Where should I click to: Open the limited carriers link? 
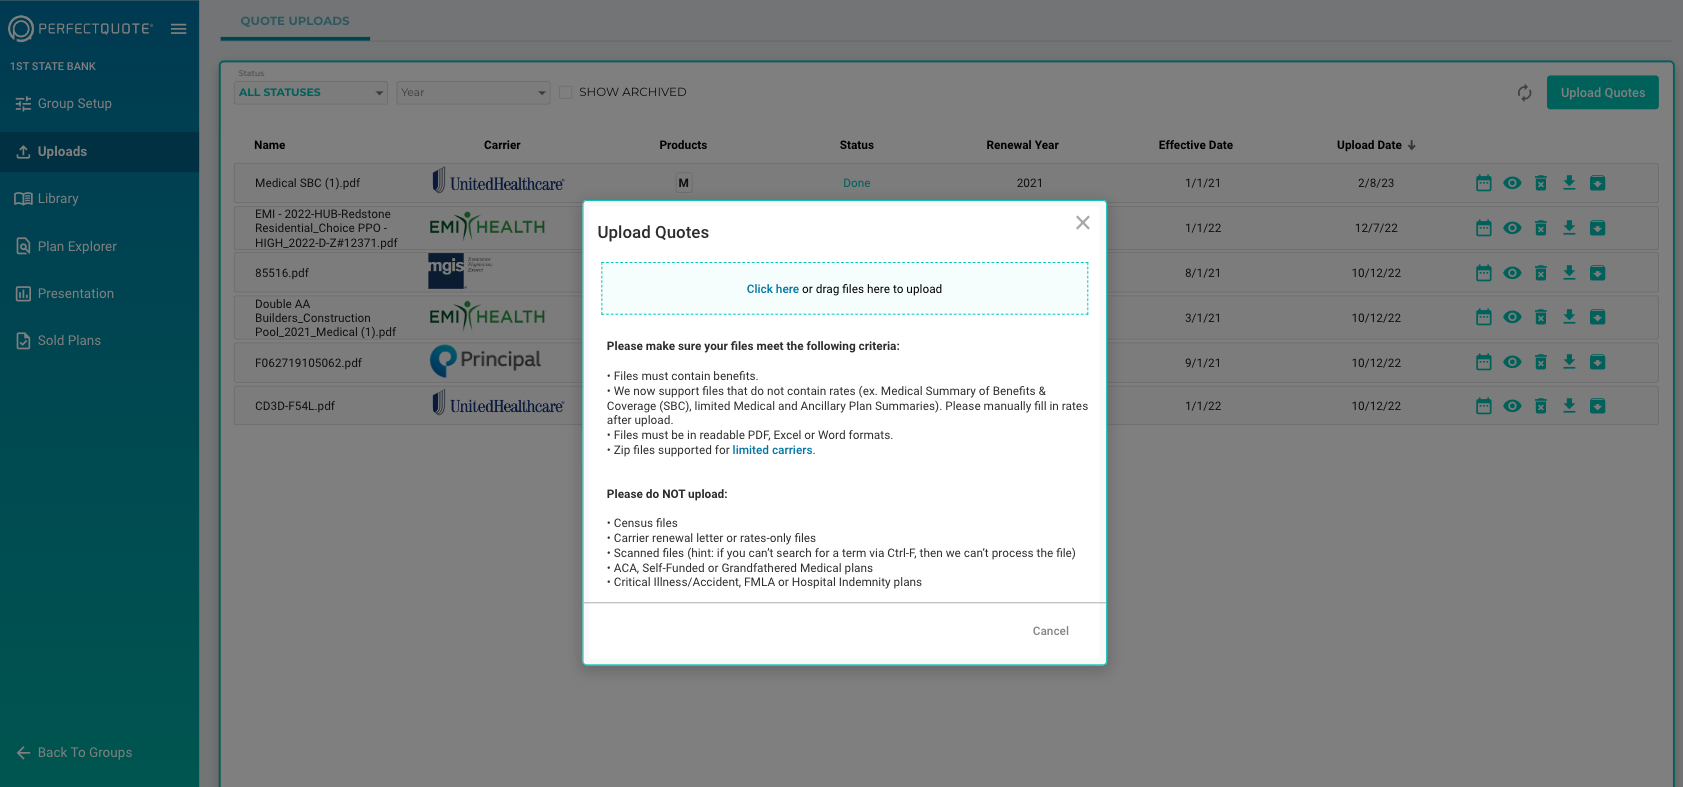[x=772, y=450]
